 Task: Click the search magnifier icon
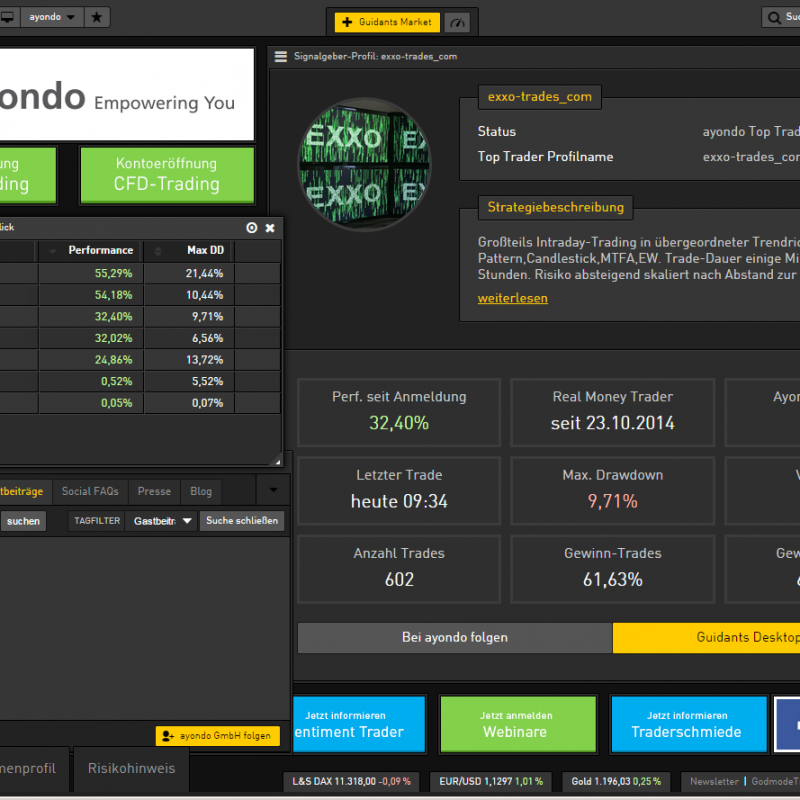pyautogui.click(x=775, y=17)
